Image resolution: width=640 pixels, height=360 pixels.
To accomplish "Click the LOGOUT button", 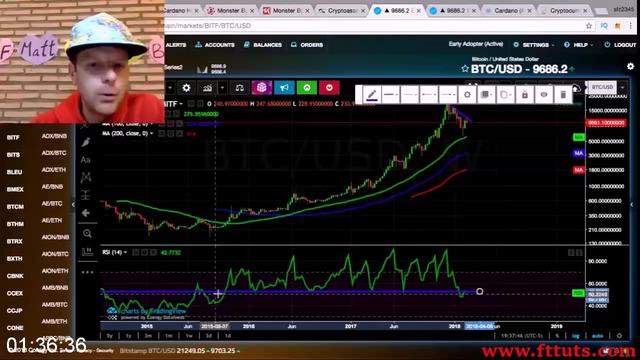I will point(621,45).
